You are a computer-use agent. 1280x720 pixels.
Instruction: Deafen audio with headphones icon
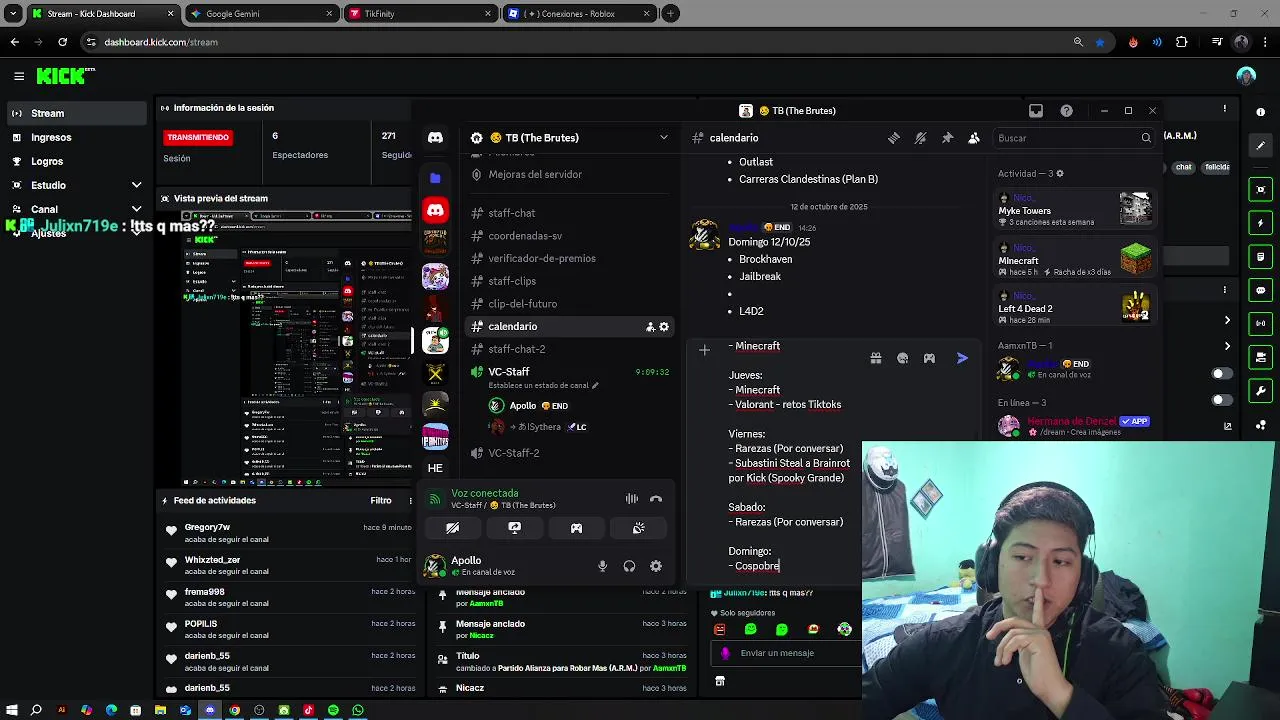629,566
